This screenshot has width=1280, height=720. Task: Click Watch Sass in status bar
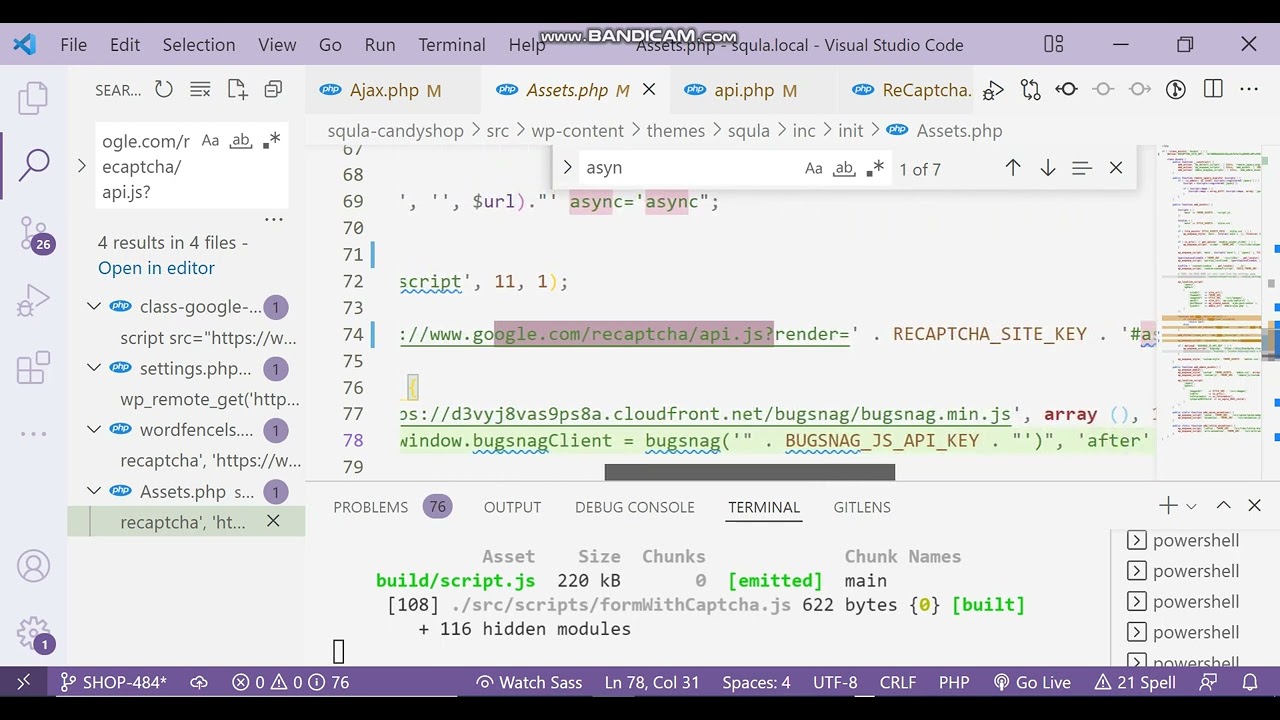click(x=529, y=682)
